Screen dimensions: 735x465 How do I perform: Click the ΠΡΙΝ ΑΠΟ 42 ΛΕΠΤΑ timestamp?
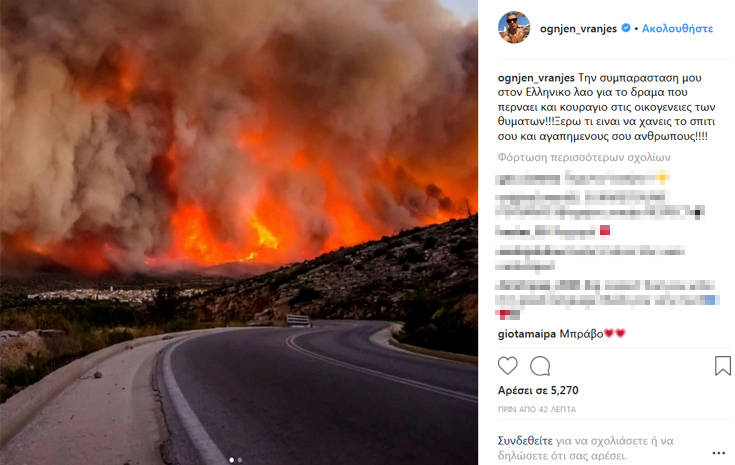[537, 409]
